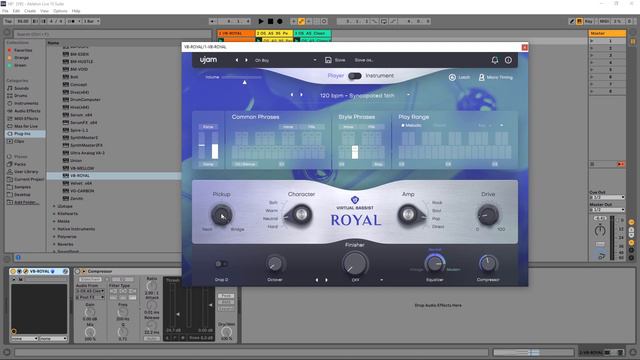Open the info icon in UJAM header

click(508, 60)
